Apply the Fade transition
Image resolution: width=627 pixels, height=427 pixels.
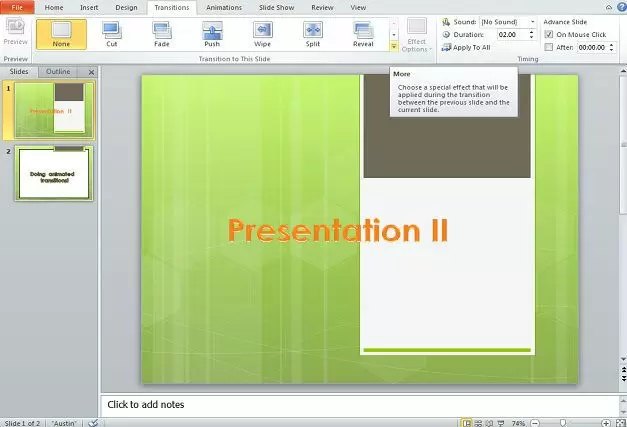[162, 34]
